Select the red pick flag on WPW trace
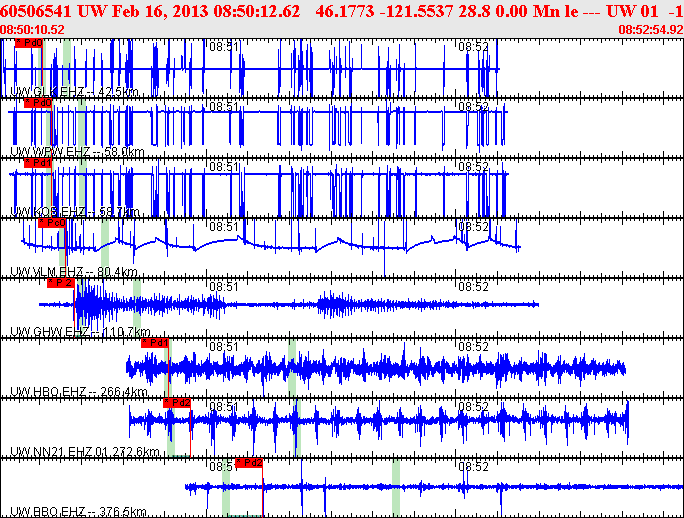 tap(37, 102)
